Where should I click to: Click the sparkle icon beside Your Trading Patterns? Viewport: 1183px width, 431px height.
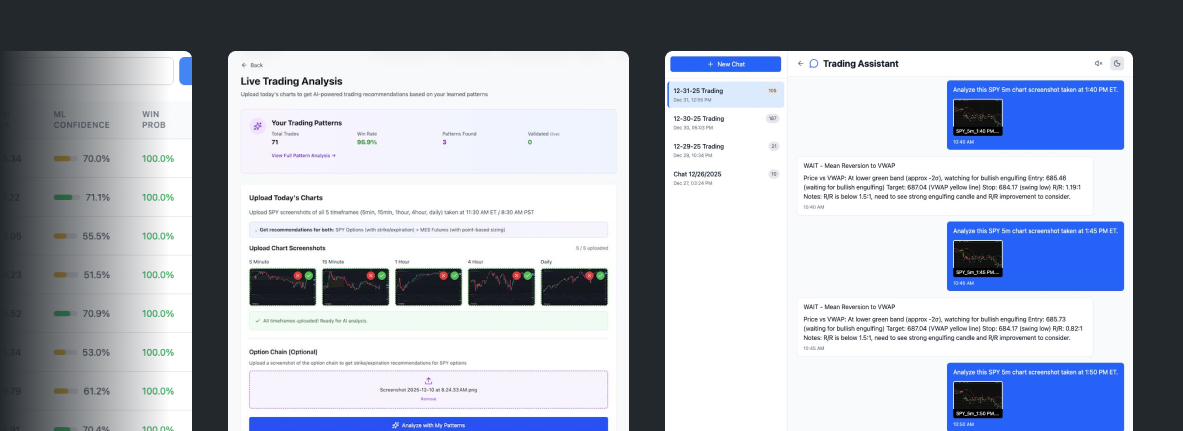point(257,126)
